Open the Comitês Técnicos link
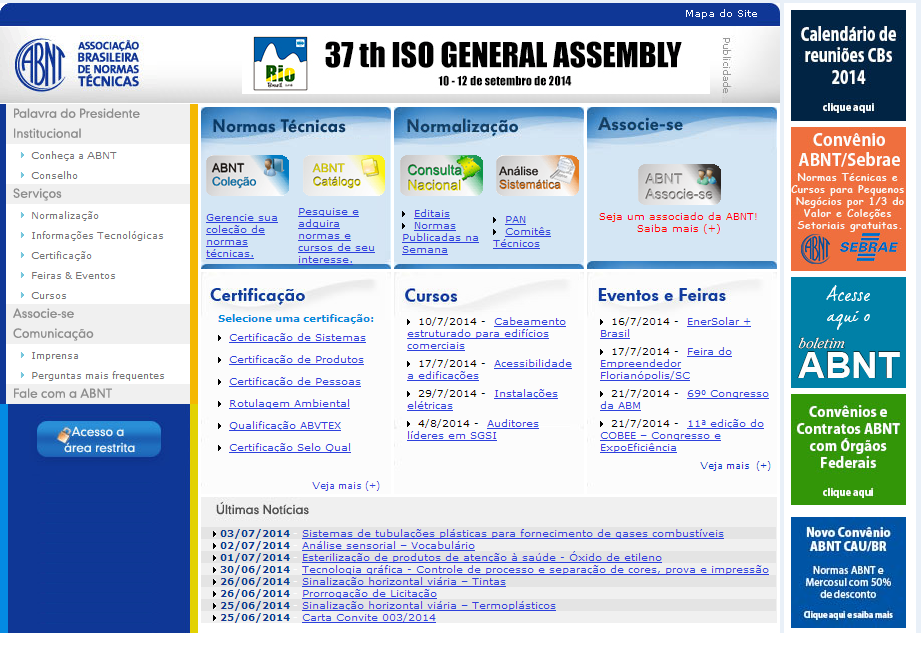The image size is (921, 665). [522, 238]
